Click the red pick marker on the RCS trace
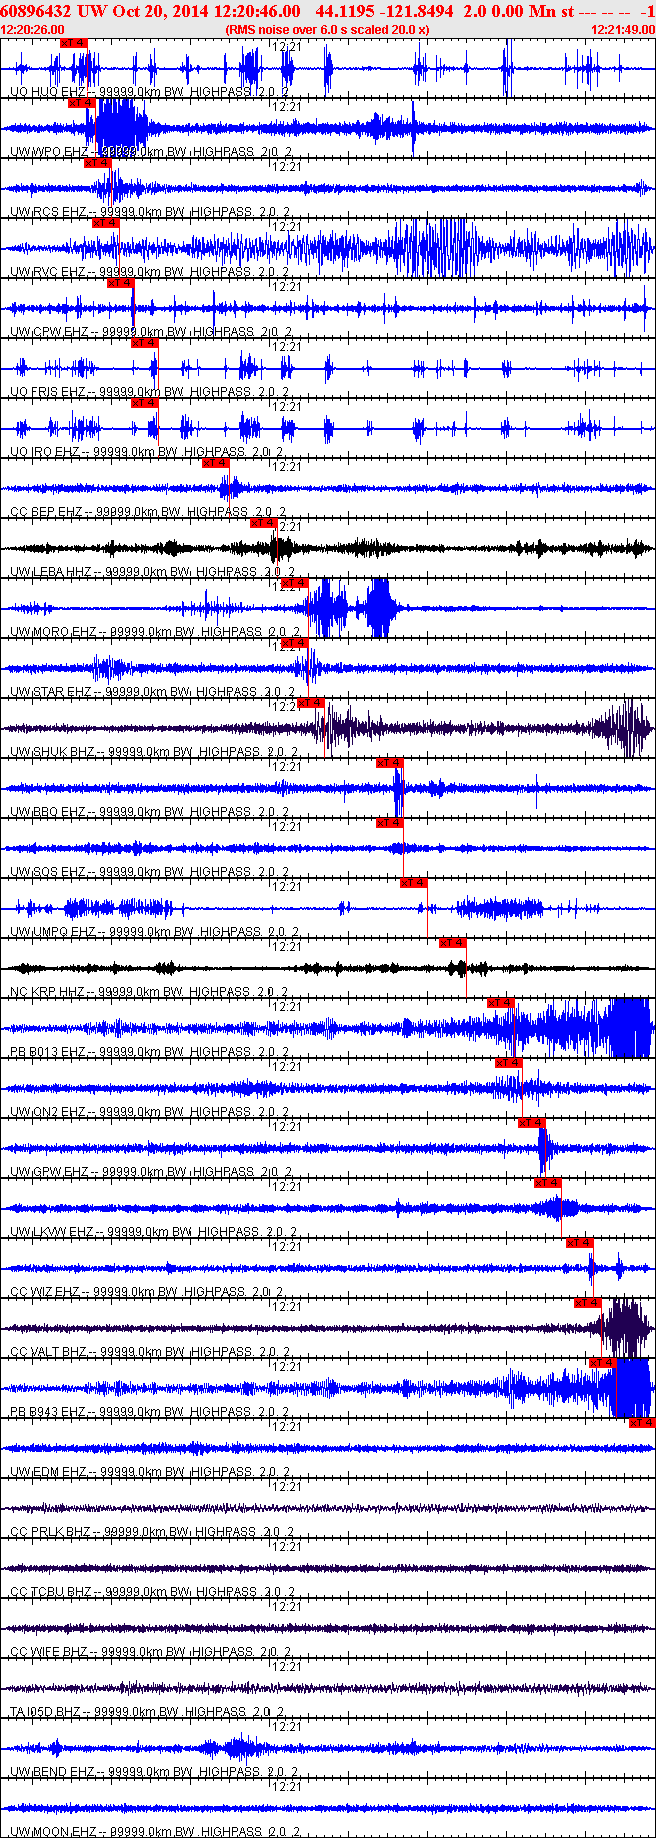656x1838 pixels. point(97,163)
